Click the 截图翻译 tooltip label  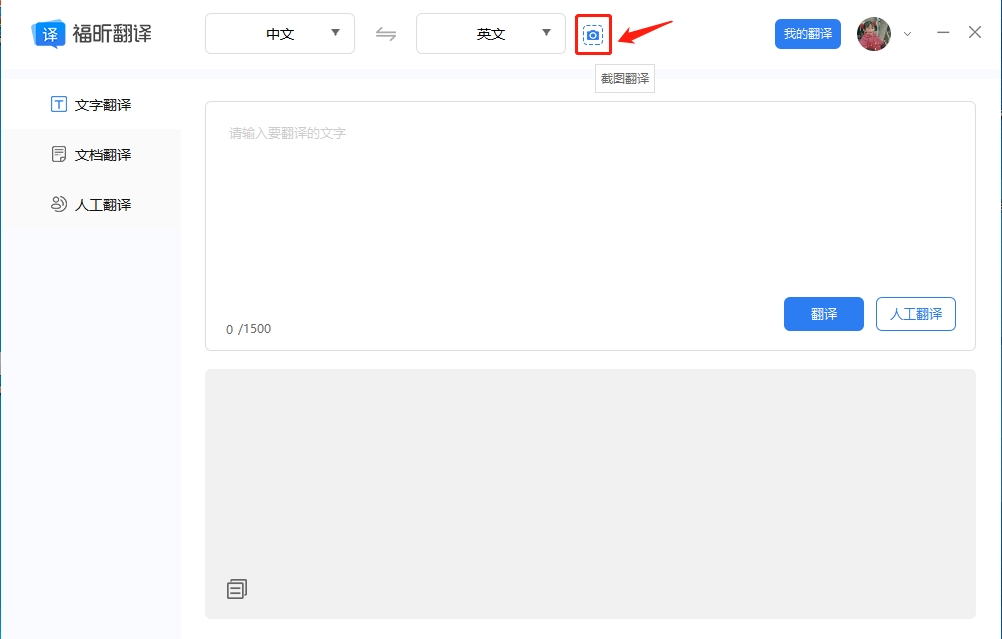623,77
